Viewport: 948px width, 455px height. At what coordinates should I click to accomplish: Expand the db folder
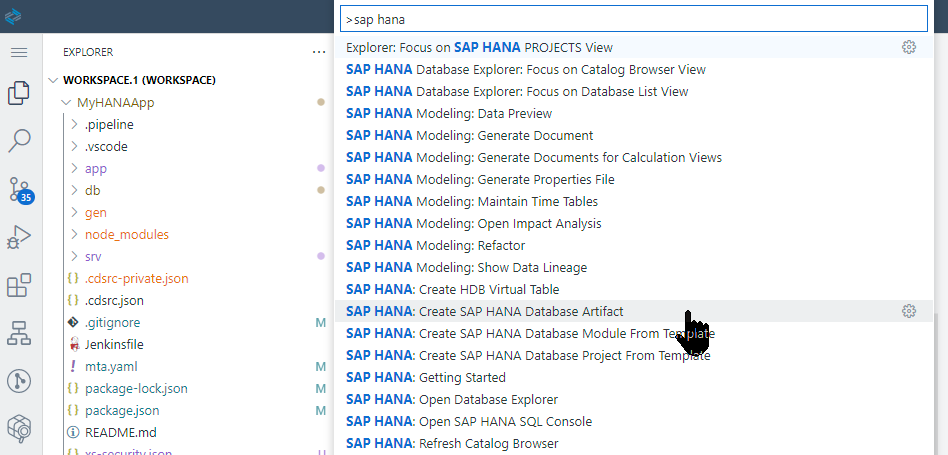tap(93, 190)
